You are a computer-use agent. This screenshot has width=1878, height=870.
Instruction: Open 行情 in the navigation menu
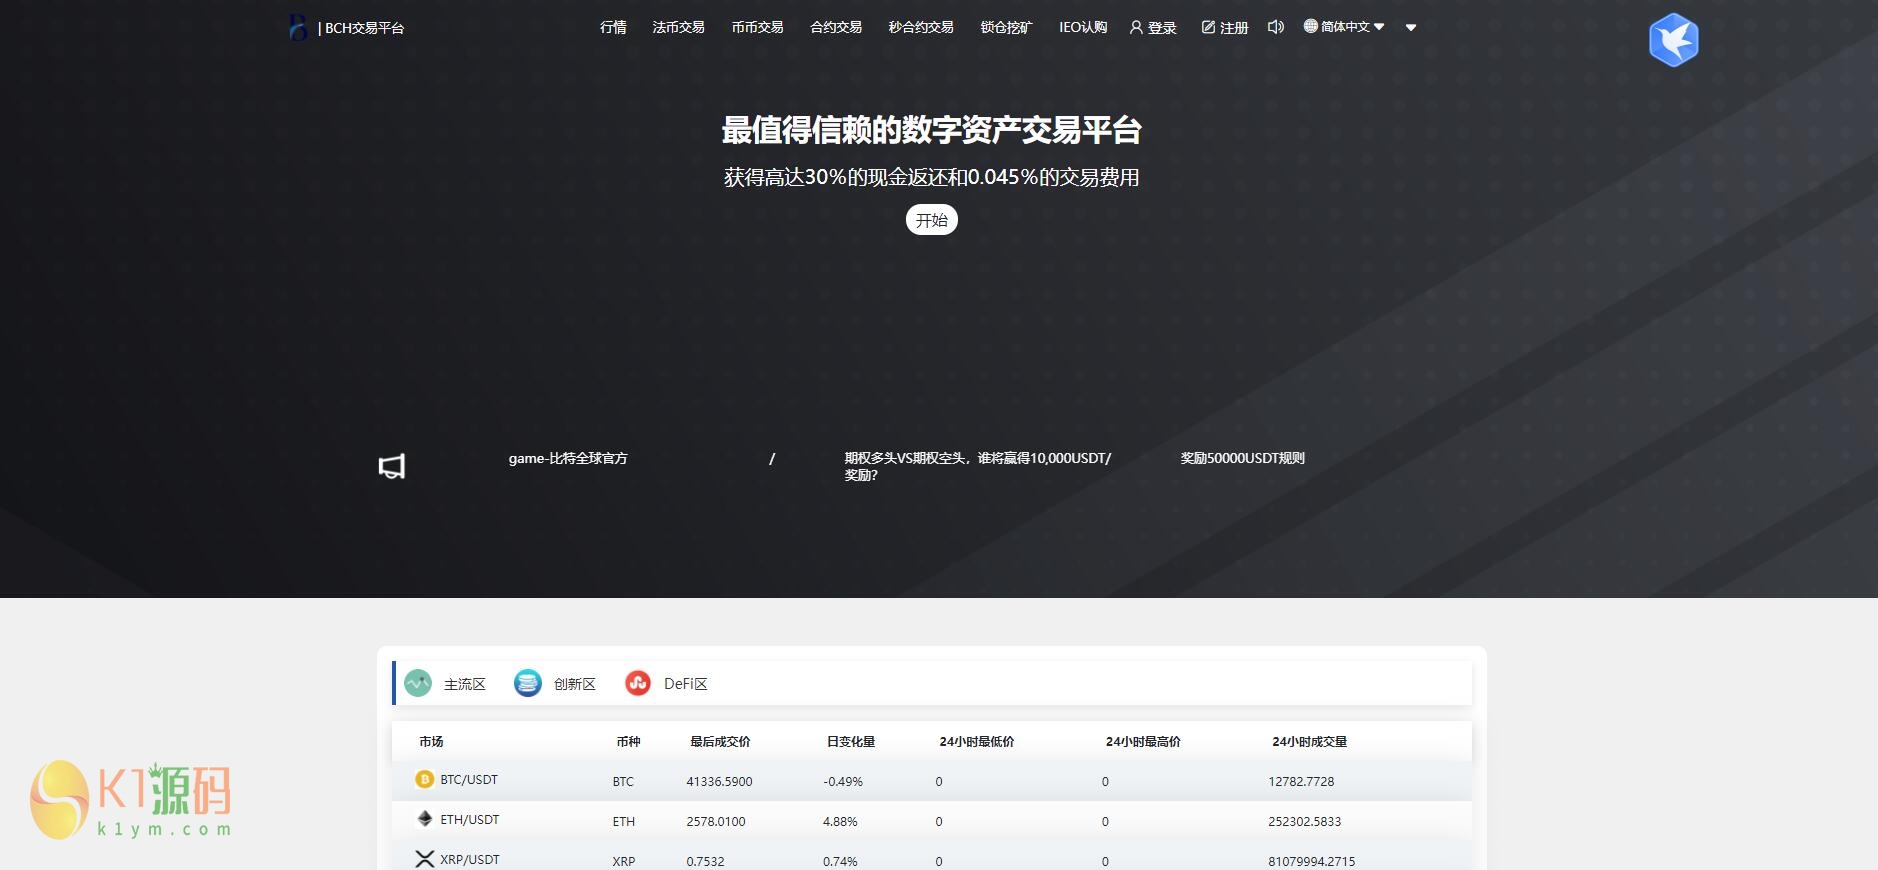point(613,27)
